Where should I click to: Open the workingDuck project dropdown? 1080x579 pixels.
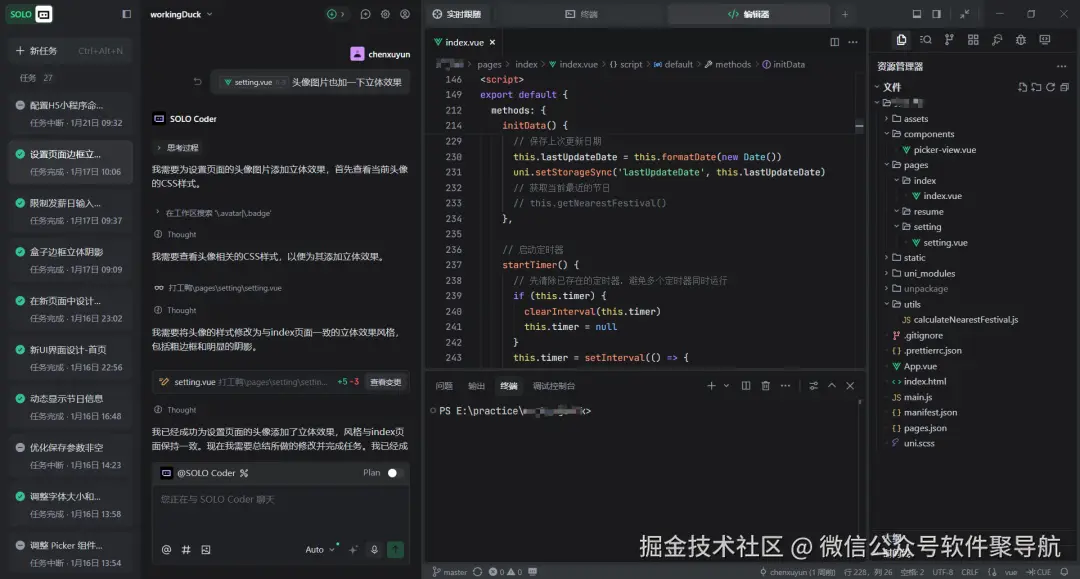[181, 14]
